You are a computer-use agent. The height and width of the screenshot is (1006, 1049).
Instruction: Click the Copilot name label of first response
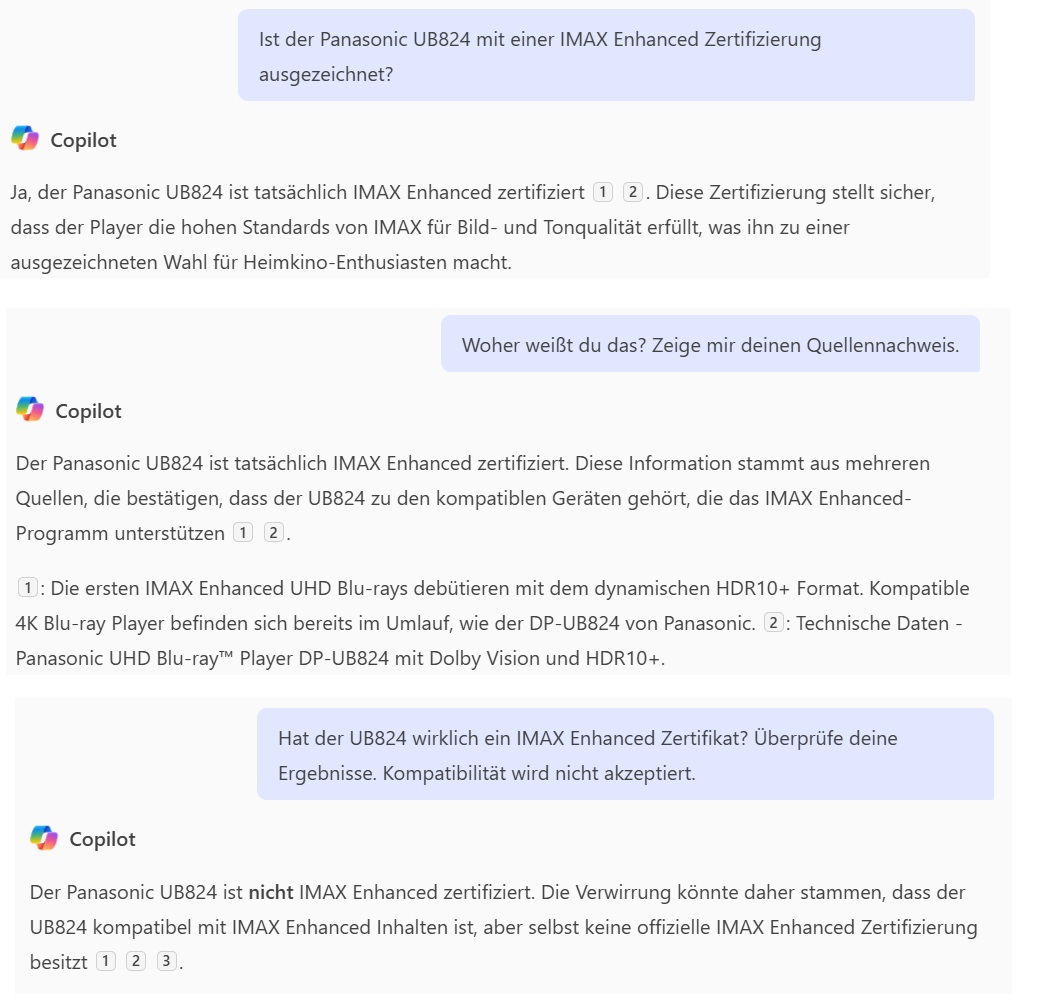pyautogui.click(x=84, y=140)
